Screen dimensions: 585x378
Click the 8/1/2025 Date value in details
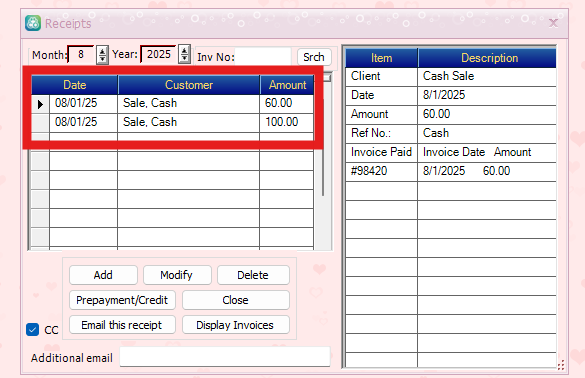[x=444, y=95]
